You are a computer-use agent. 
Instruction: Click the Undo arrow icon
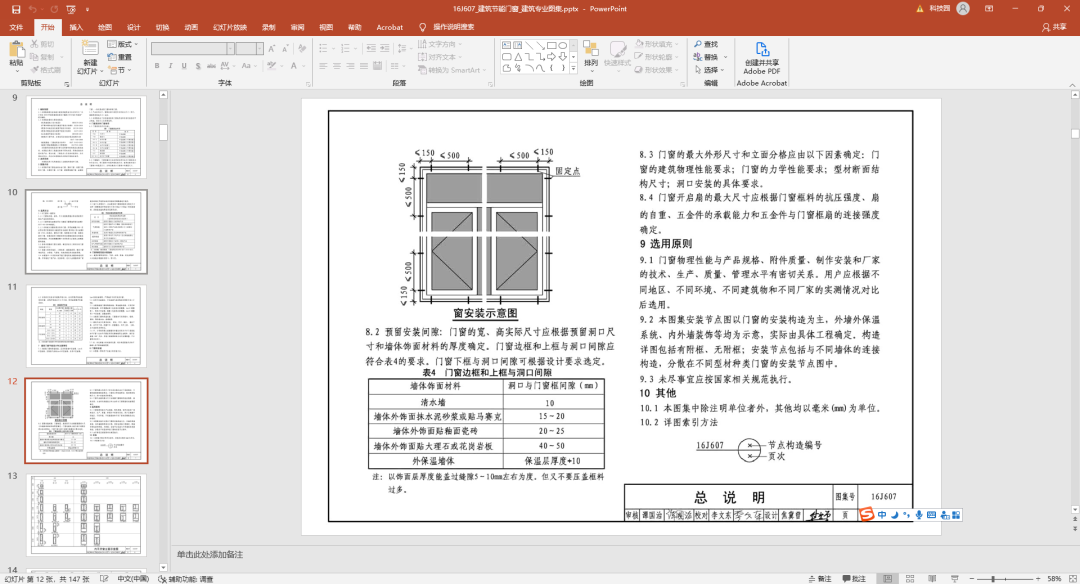pyautogui.click(x=32, y=9)
